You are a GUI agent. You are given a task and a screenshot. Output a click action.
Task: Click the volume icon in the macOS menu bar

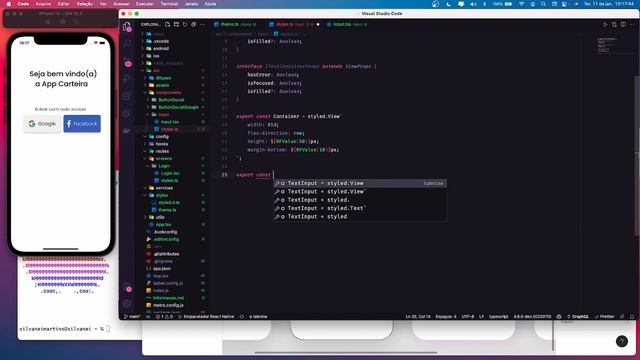473,4
